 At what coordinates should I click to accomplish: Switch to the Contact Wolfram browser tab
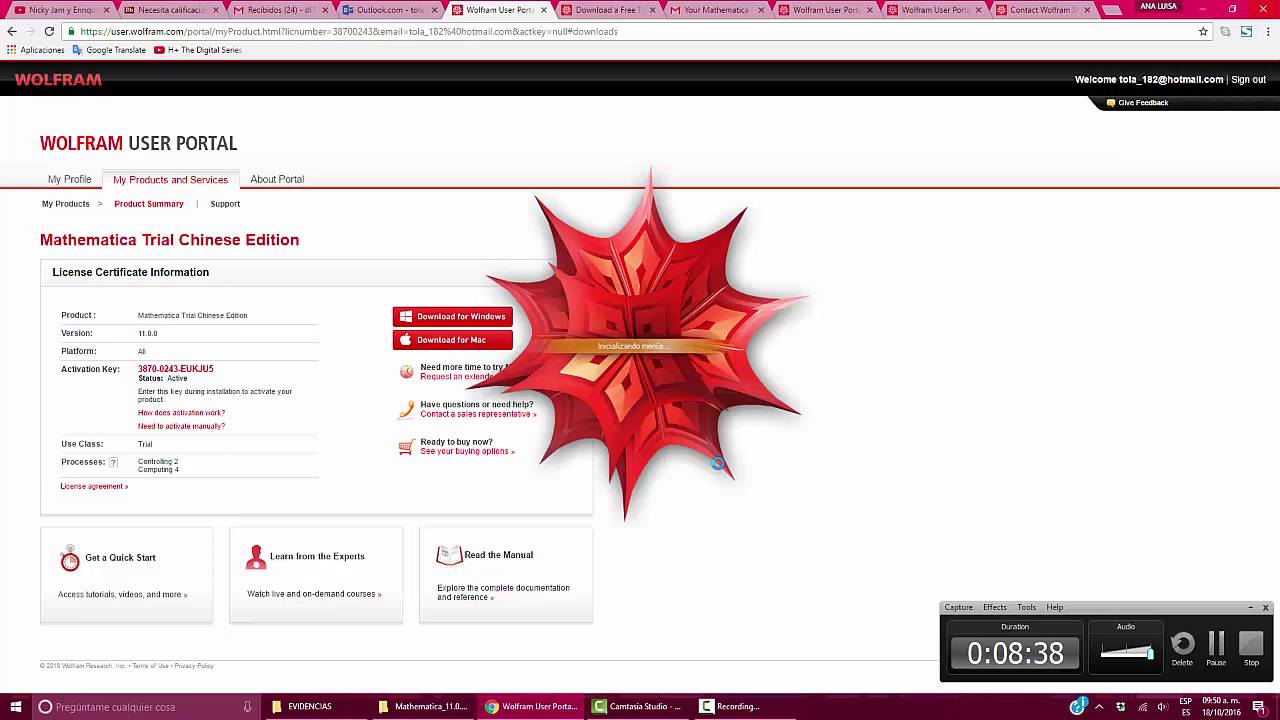coord(1043,10)
